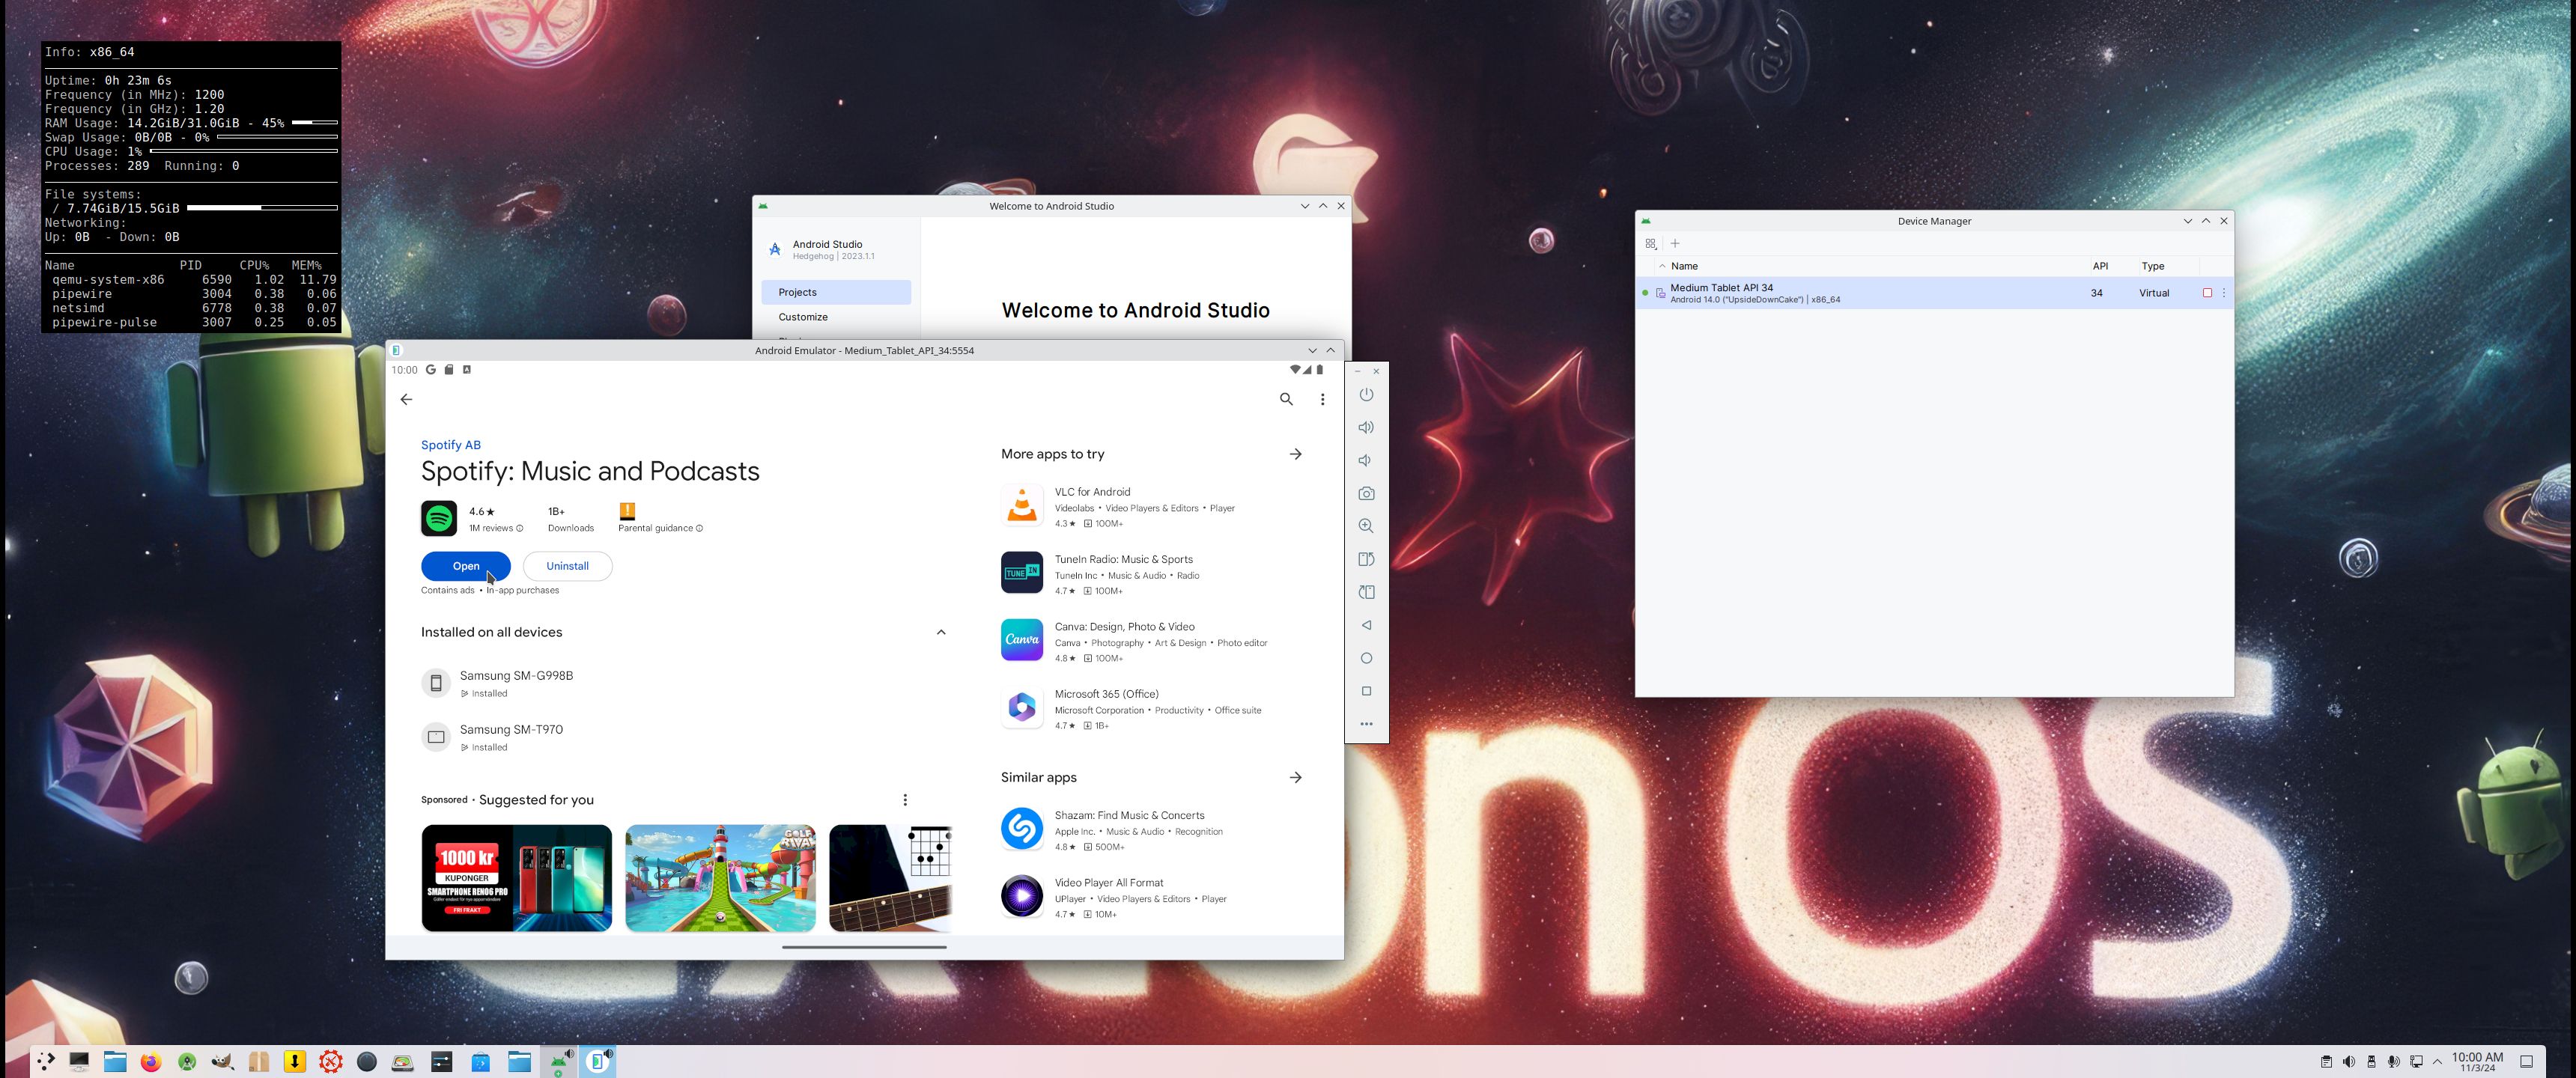
Task: Click the emulator volume up icon
Action: pos(1366,428)
